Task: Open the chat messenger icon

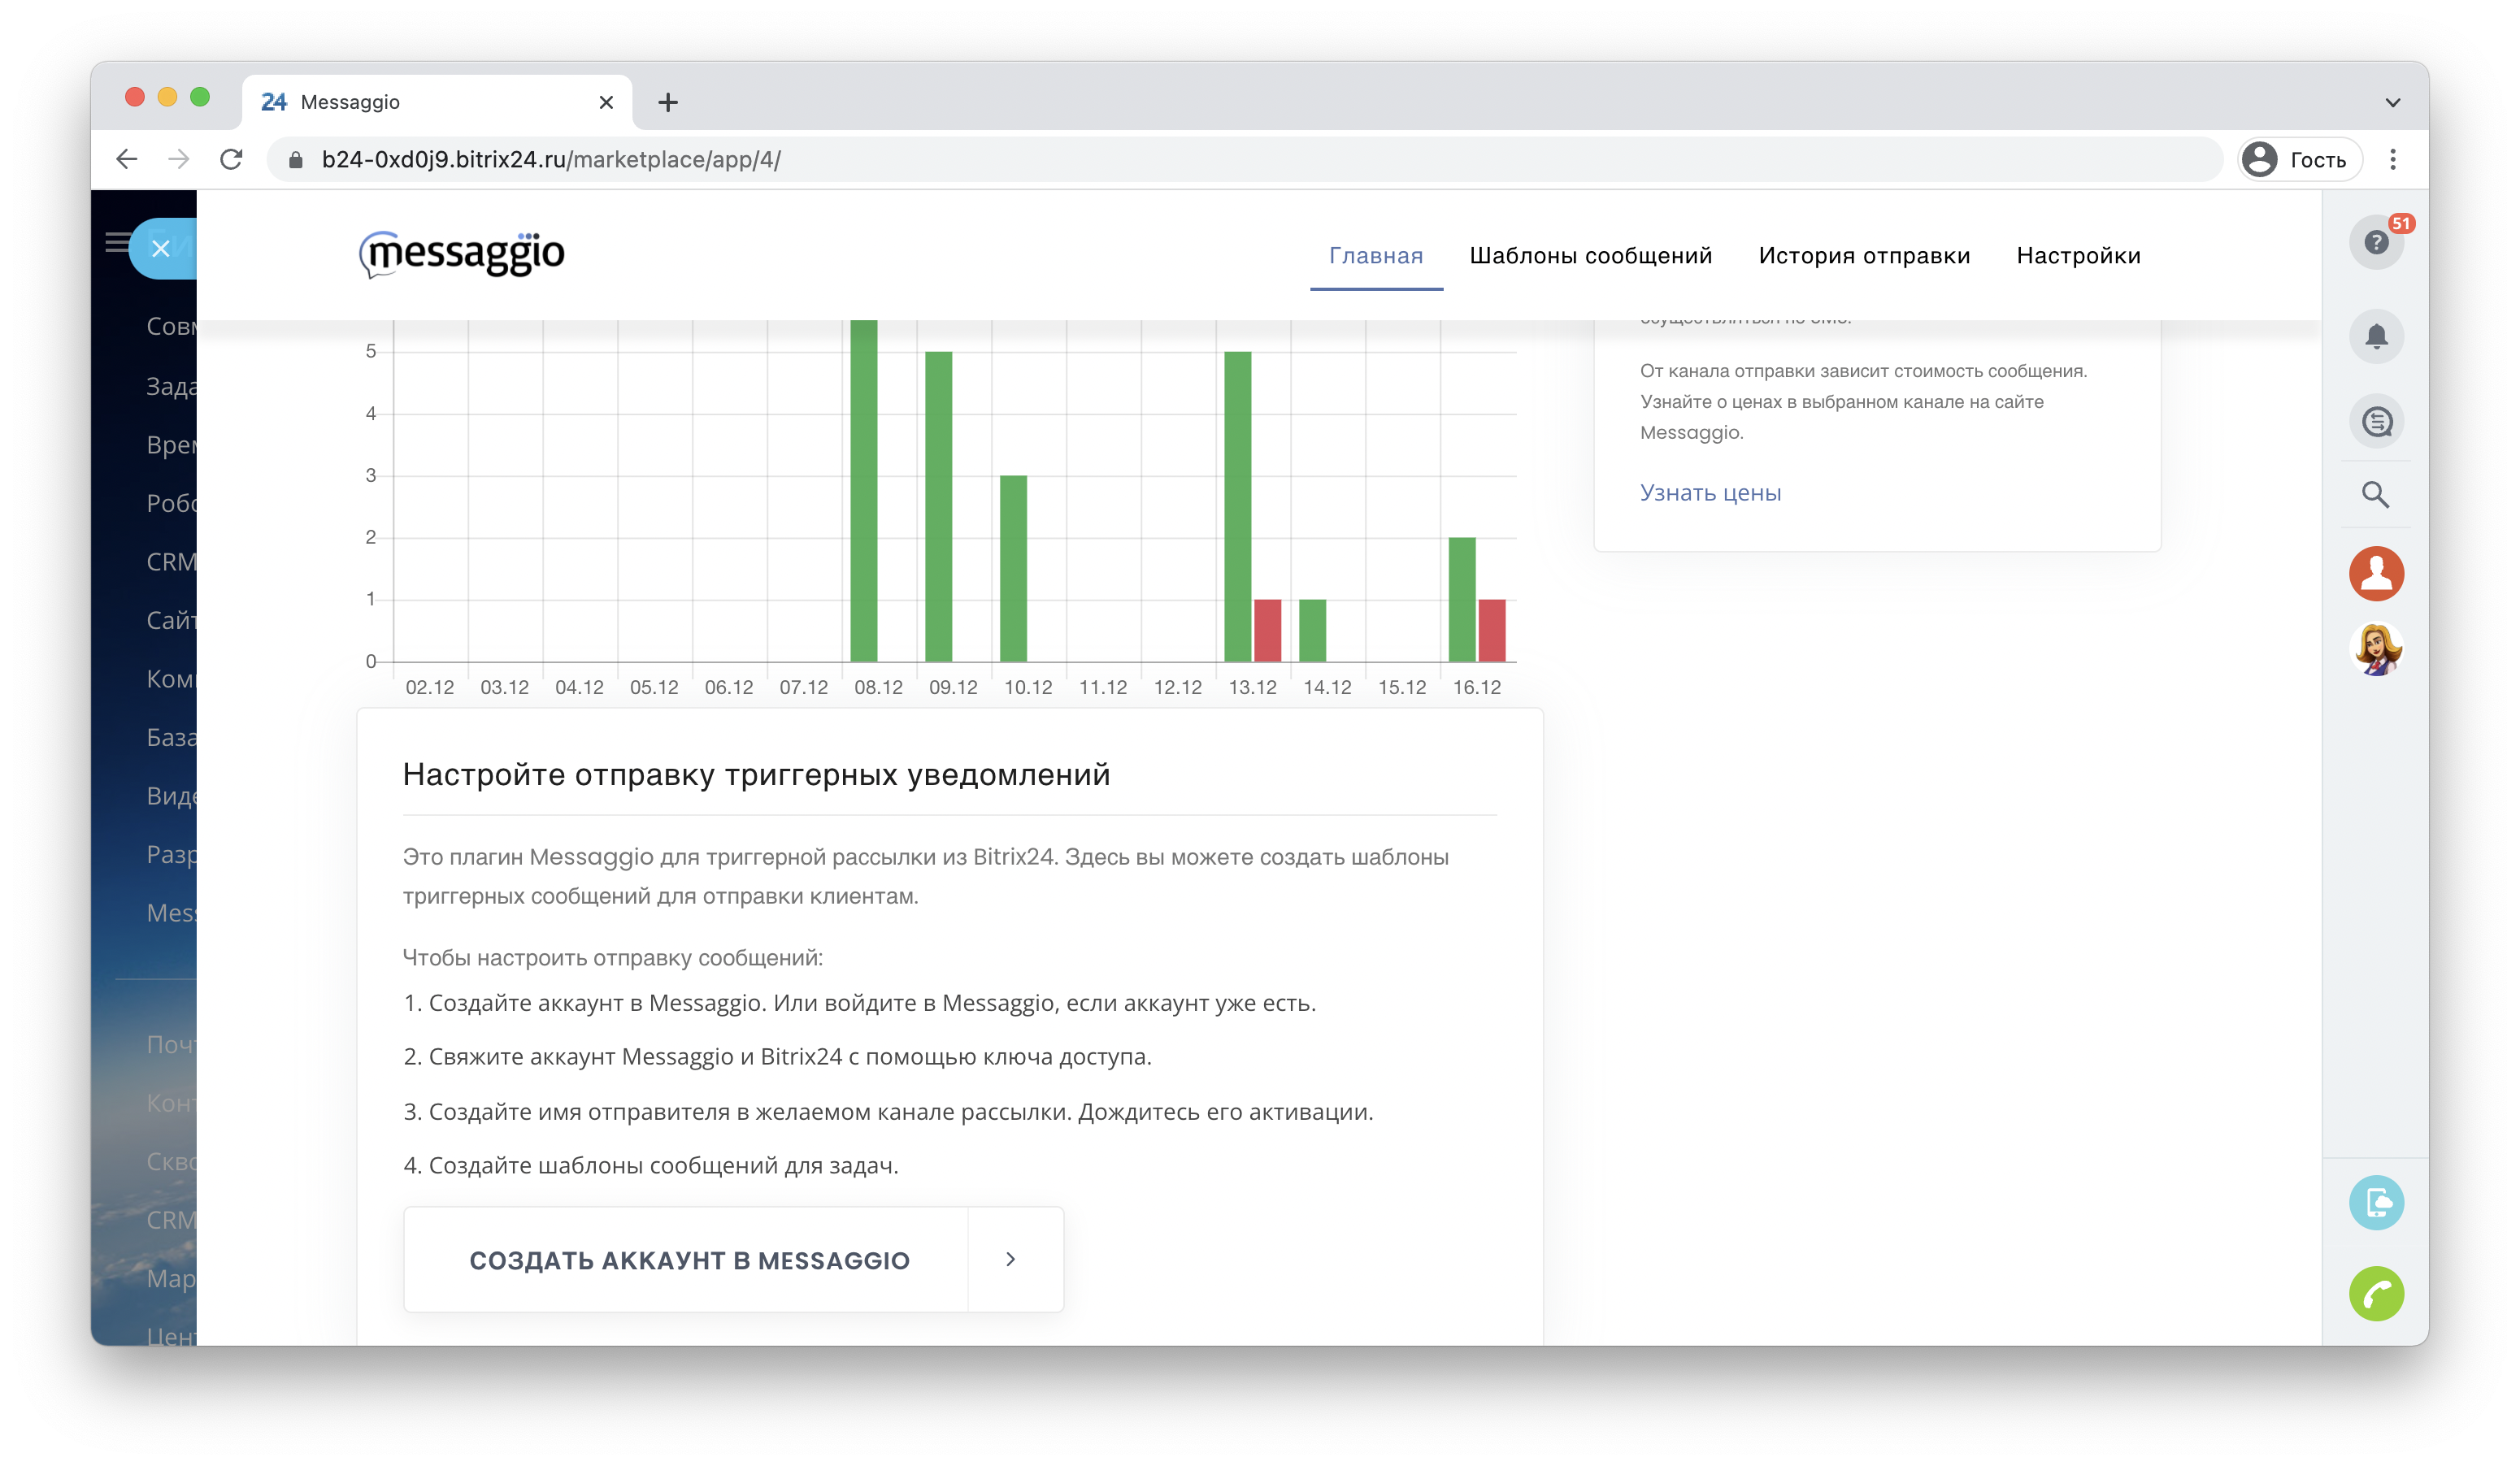Action: tap(2375, 421)
